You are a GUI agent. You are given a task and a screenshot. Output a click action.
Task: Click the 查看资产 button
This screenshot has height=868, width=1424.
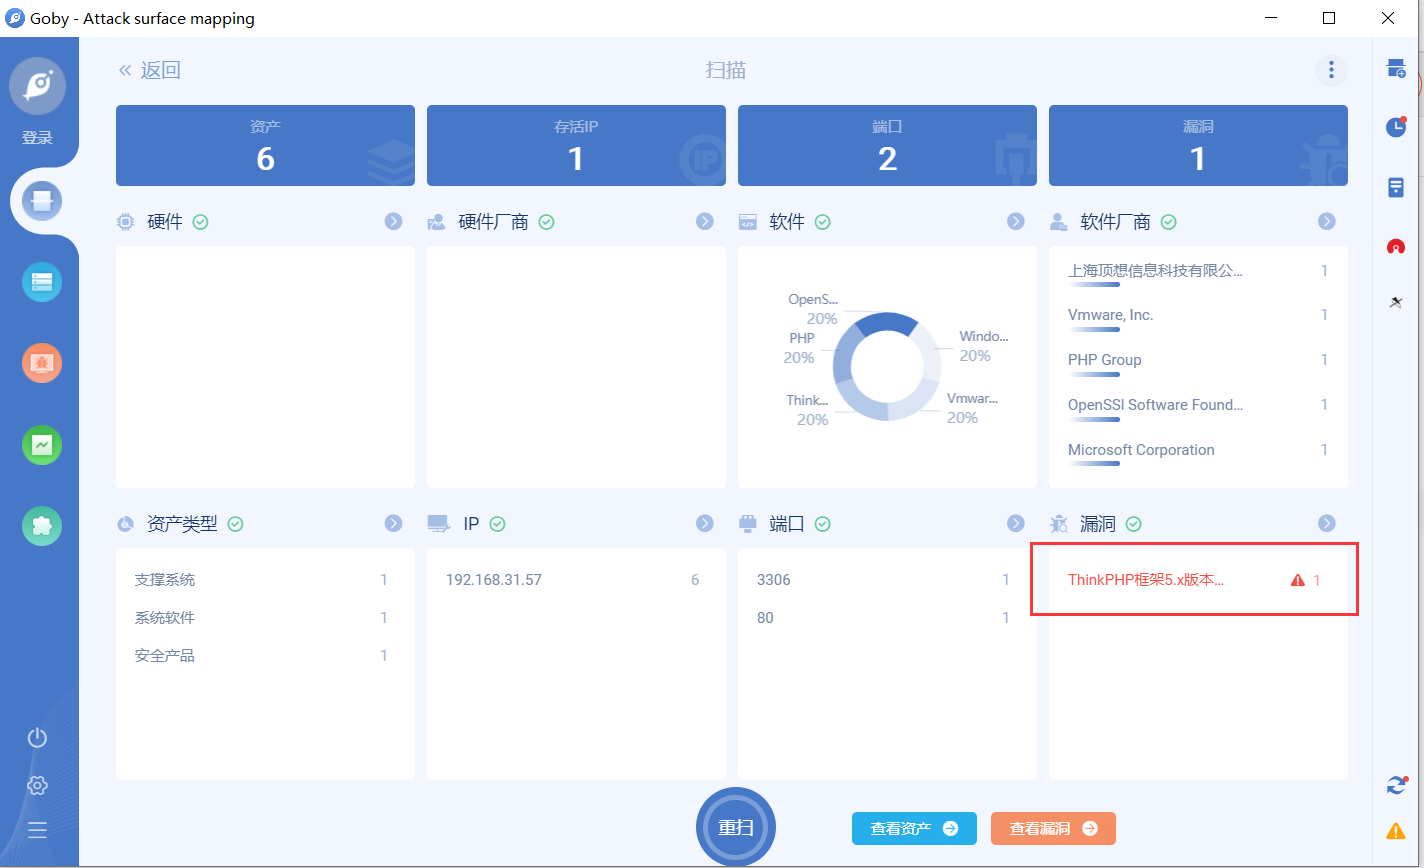[914, 828]
